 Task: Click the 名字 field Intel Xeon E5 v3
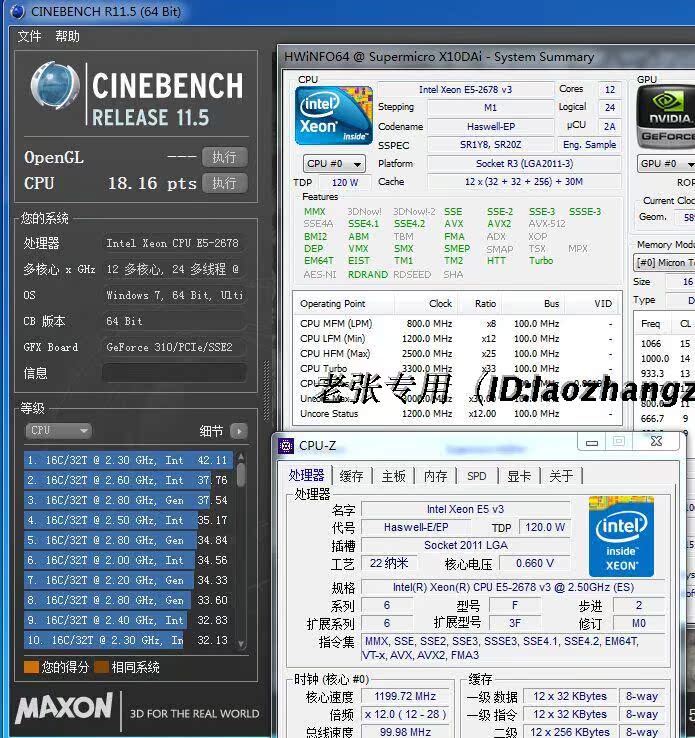pos(465,509)
